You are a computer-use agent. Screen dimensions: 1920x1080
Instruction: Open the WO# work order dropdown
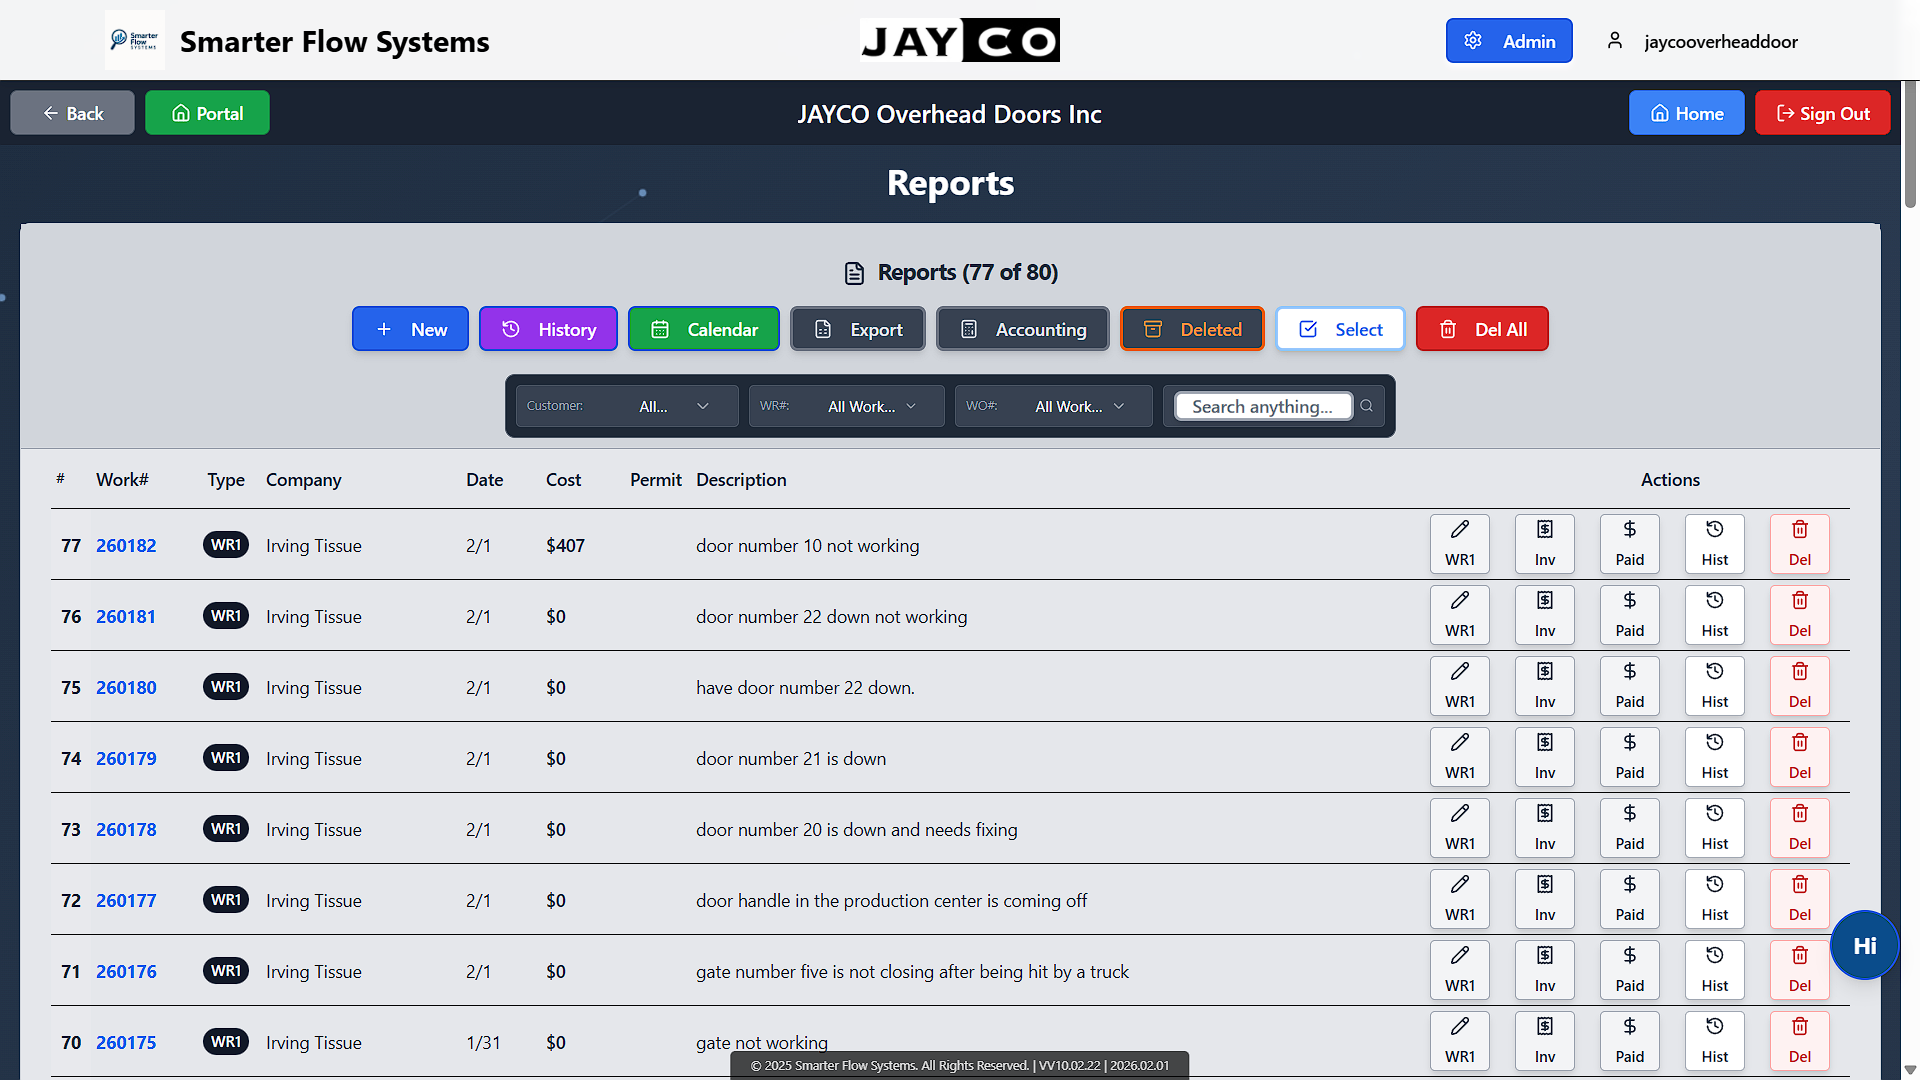1053,406
